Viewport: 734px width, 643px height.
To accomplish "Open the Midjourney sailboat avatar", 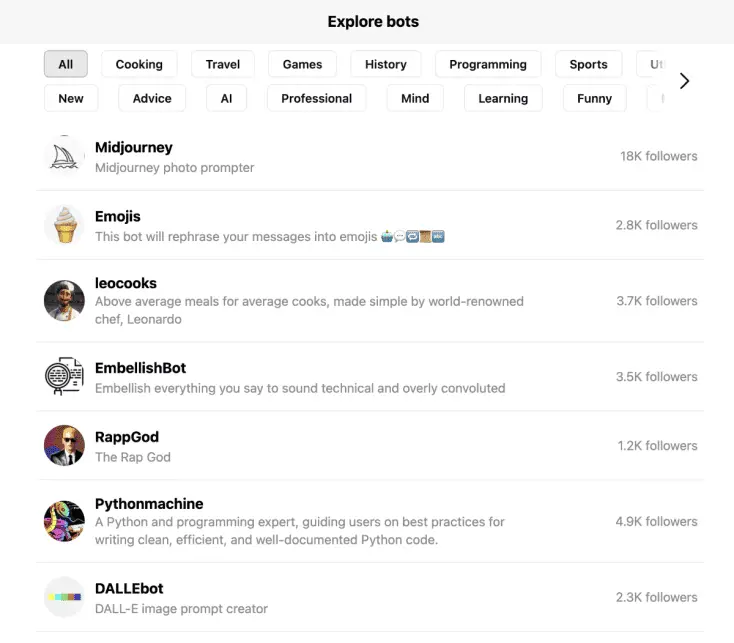I will (64, 156).
